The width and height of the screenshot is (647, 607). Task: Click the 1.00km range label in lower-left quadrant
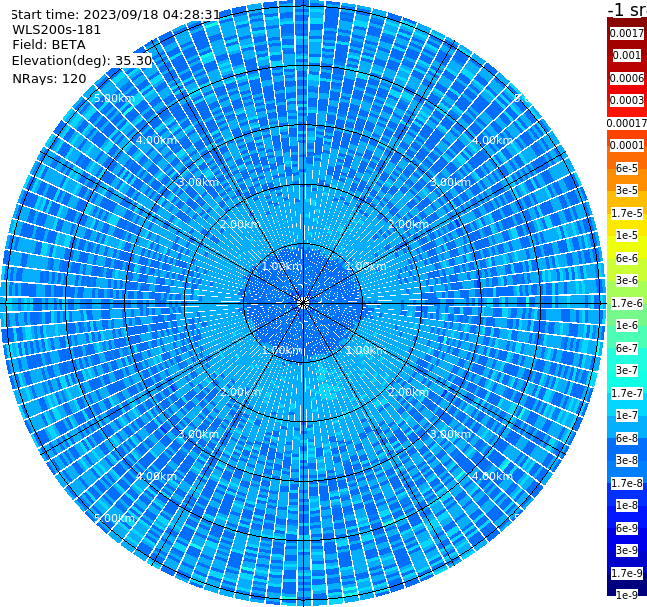[282, 350]
